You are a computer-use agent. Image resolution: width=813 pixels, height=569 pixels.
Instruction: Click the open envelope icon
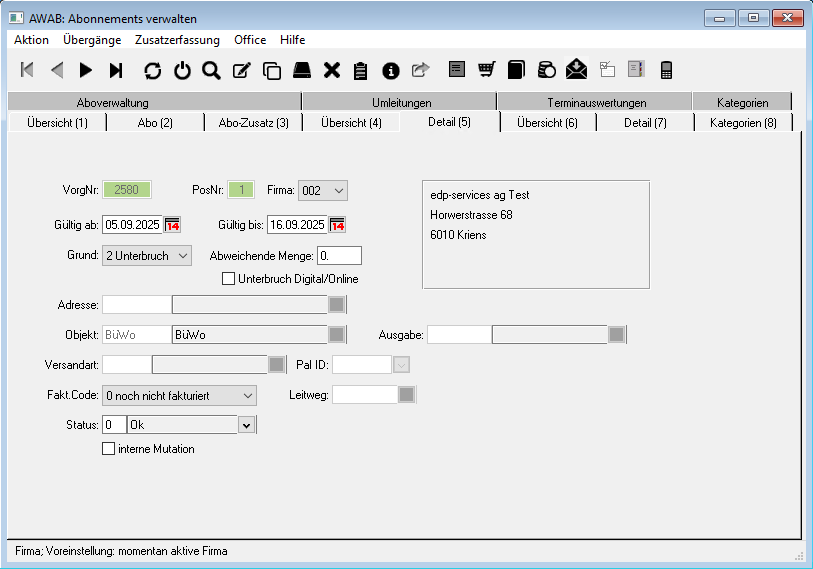coord(576,70)
